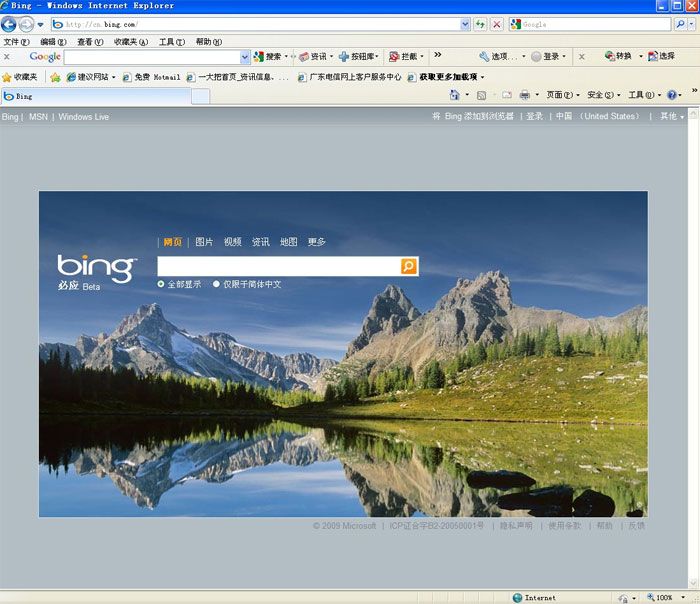
Task: Click the Home icon in command bar
Action: (x=454, y=95)
